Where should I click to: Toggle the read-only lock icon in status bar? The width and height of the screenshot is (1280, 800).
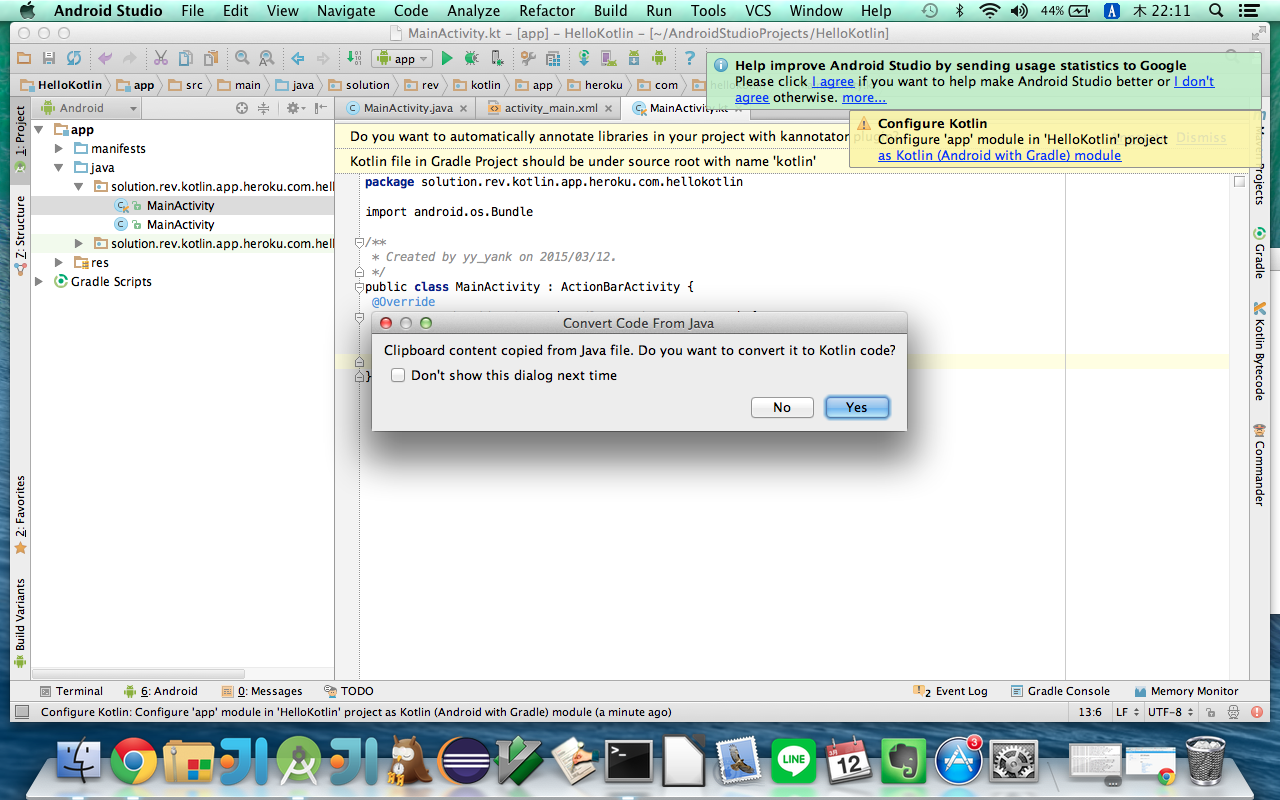[1210, 713]
